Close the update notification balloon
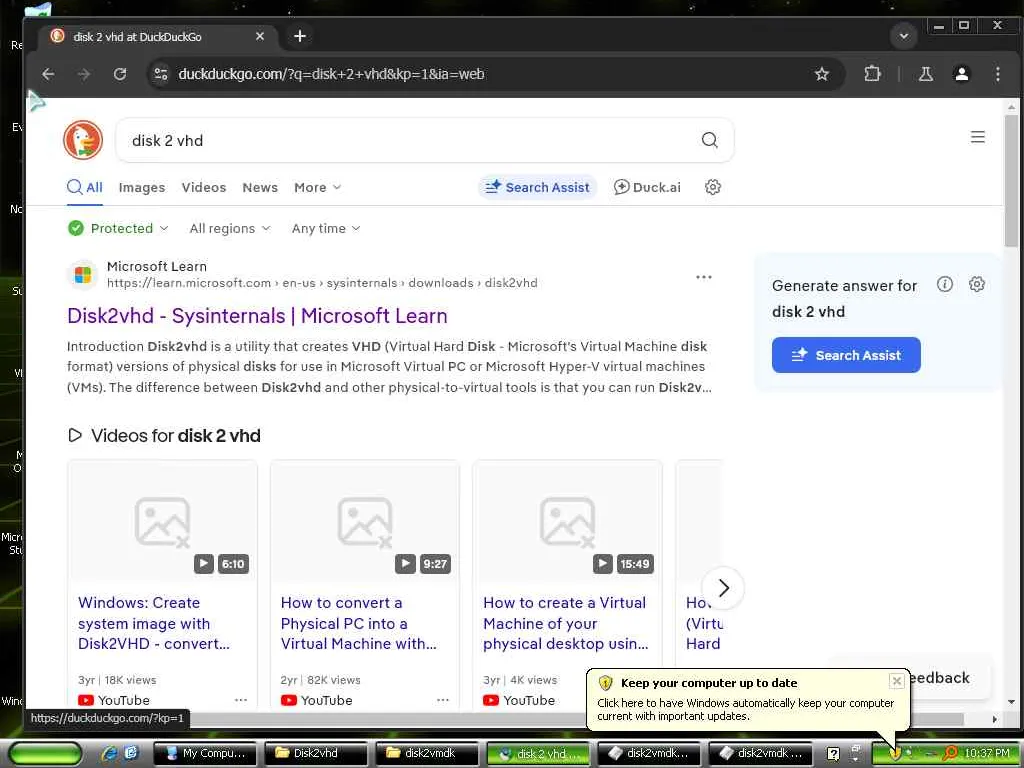Screen dimensions: 1024x768 pos(896,681)
